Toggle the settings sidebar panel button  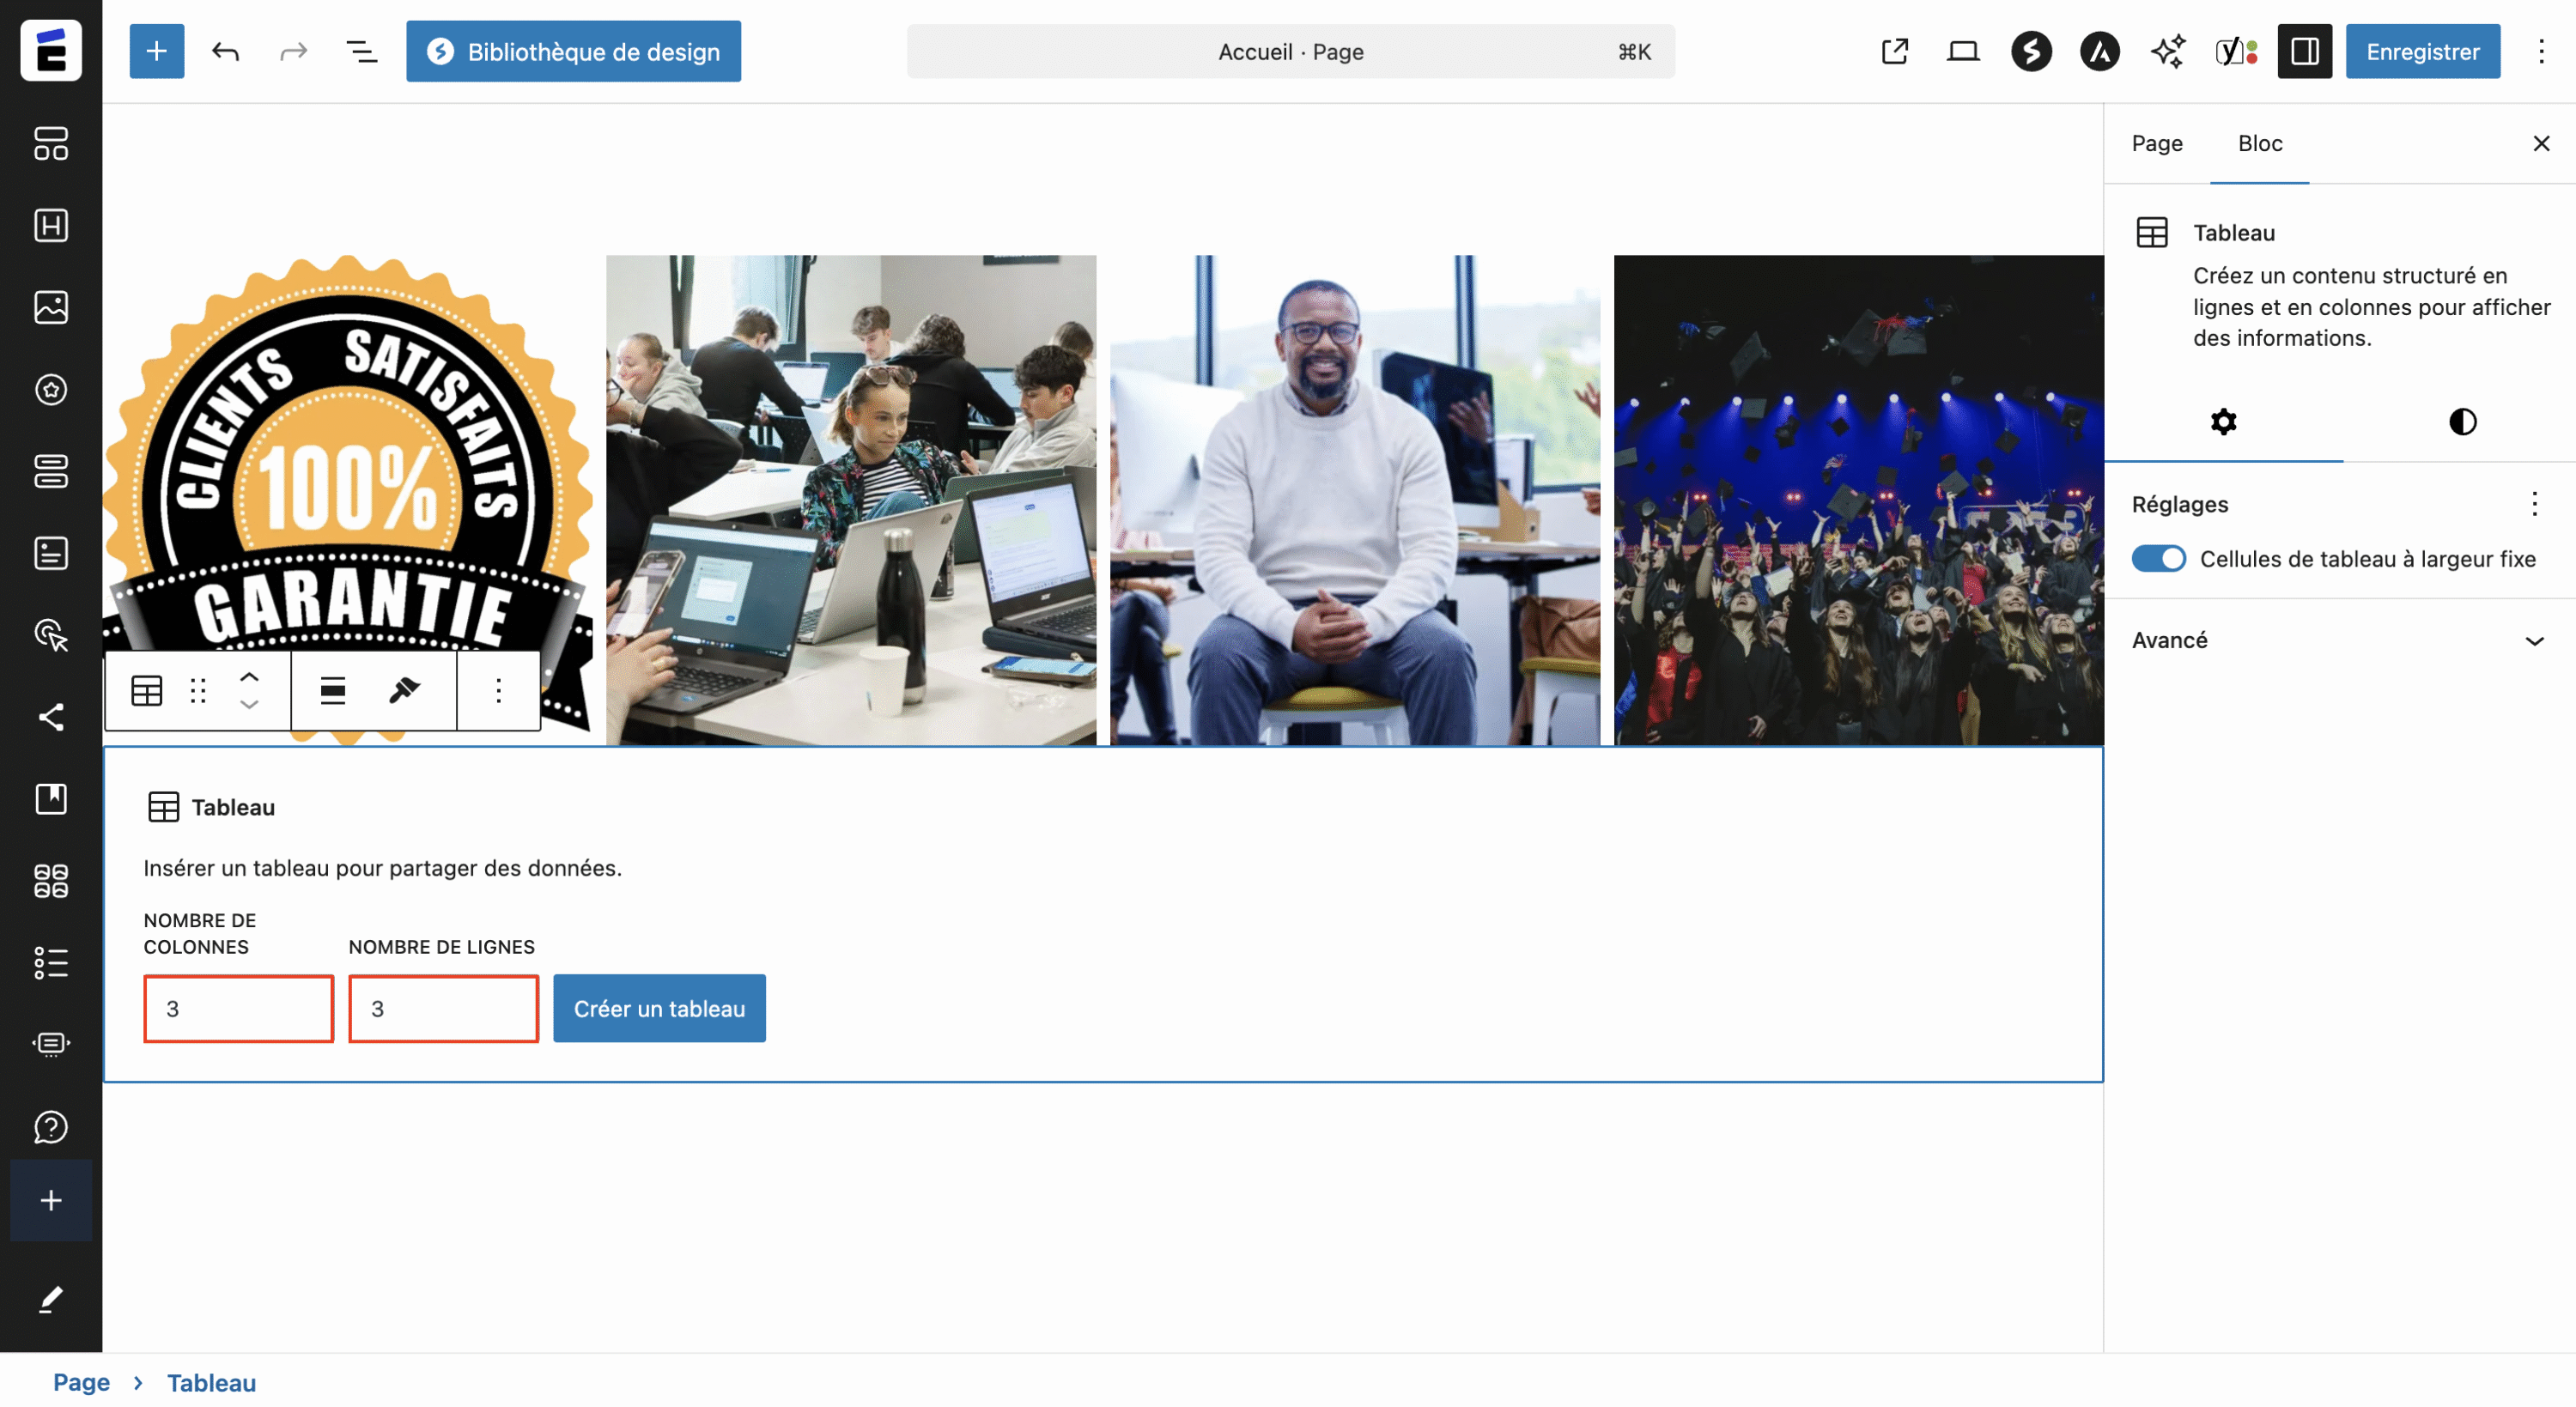pos(2304,51)
